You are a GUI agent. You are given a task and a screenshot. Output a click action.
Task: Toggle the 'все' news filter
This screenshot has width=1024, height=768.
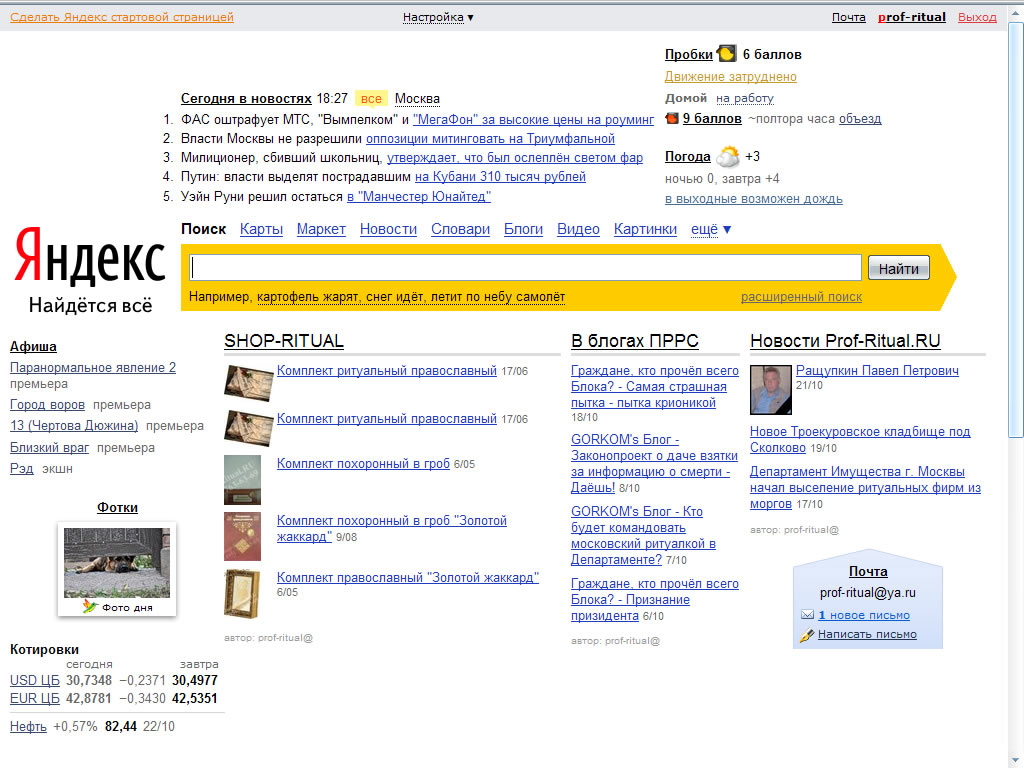coord(371,98)
